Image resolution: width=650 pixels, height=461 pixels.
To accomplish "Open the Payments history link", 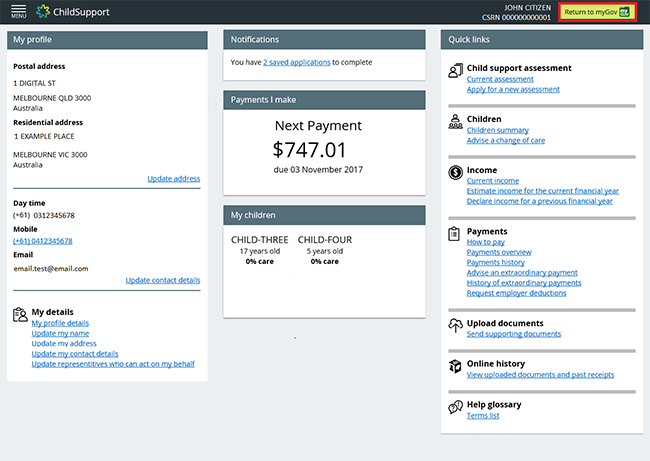I will click(x=495, y=263).
